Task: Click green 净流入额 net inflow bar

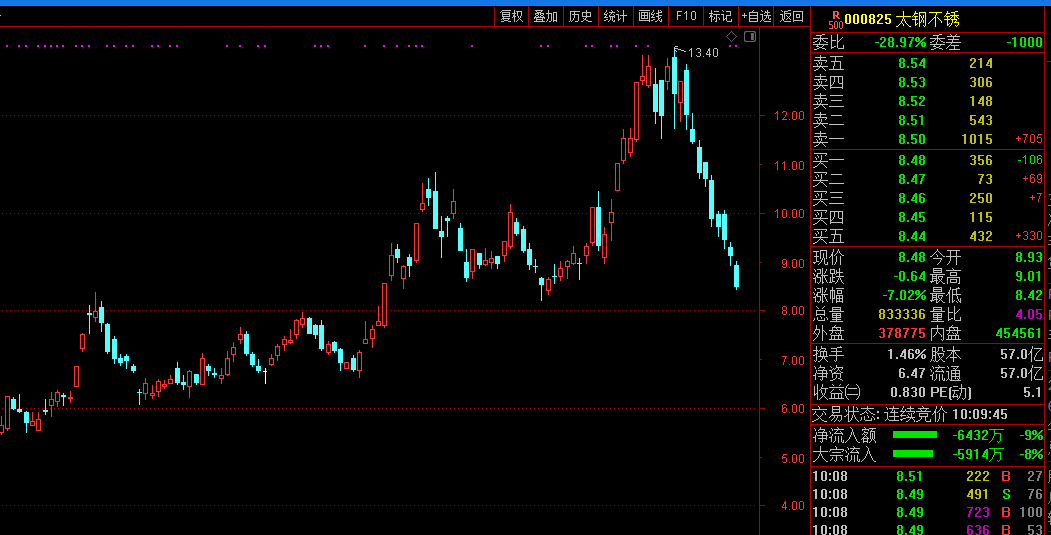Action: coord(914,435)
